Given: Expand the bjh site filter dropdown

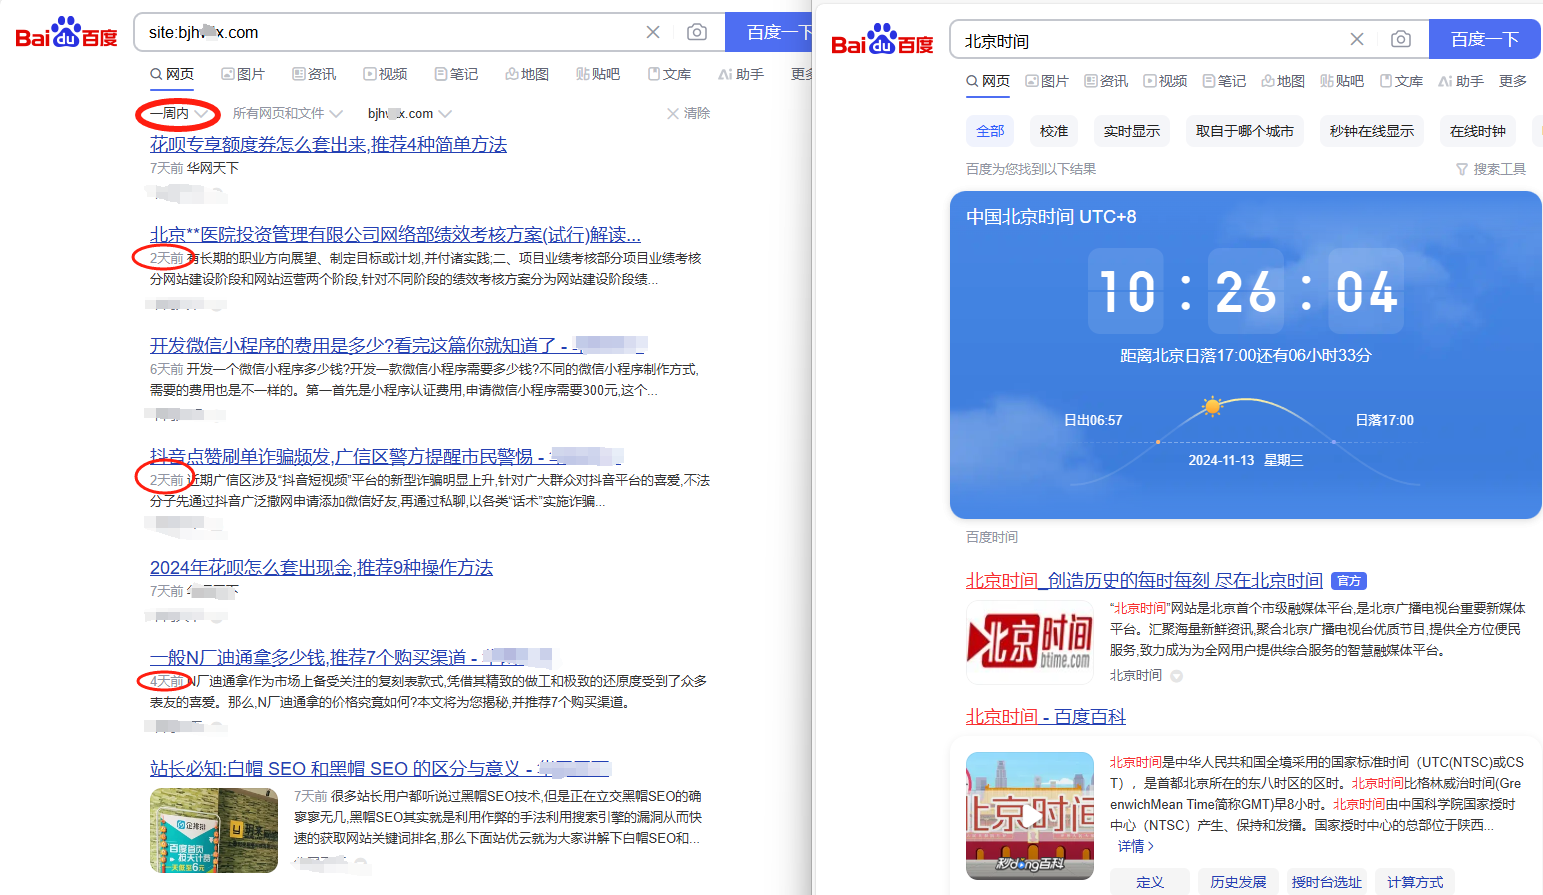Looking at the screenshot, I should (x=410, y=113).
